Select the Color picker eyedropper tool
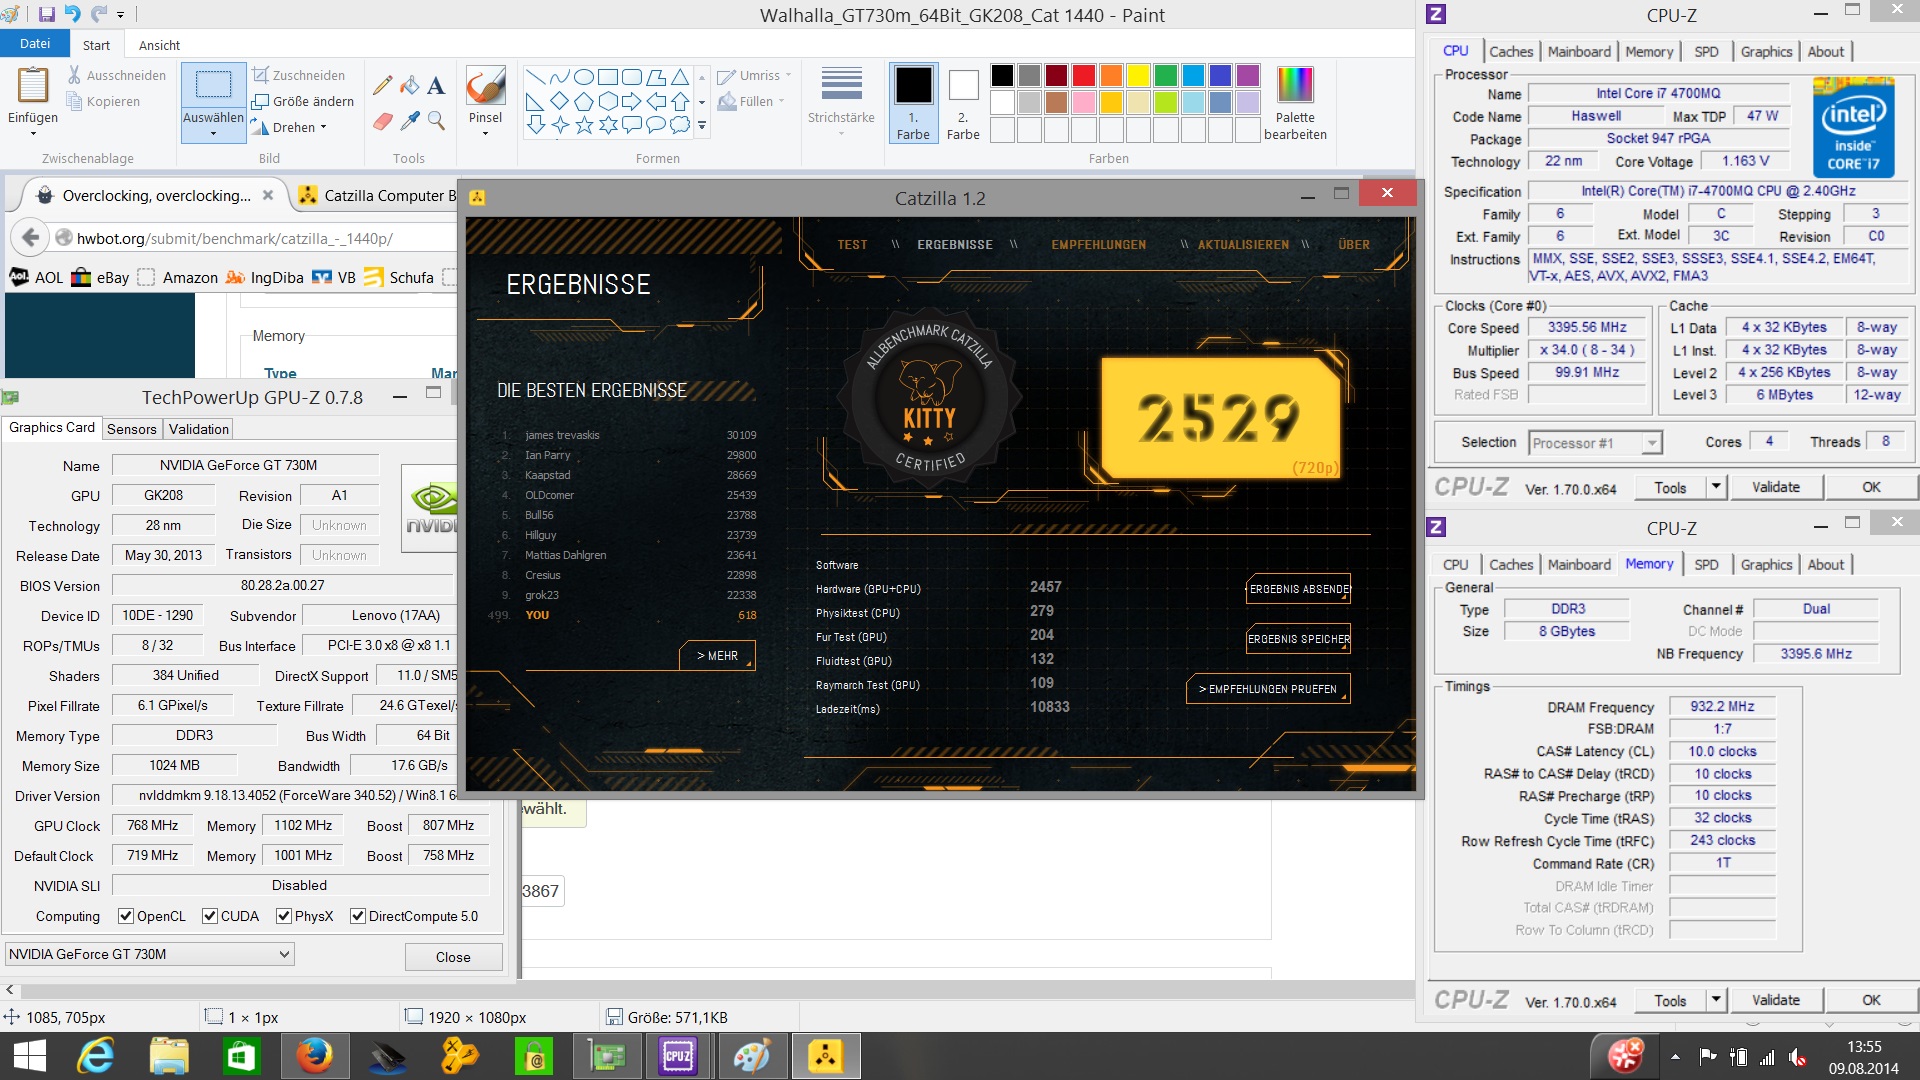Viewport: 1920px width, 1080px height. tap(409, 121)
